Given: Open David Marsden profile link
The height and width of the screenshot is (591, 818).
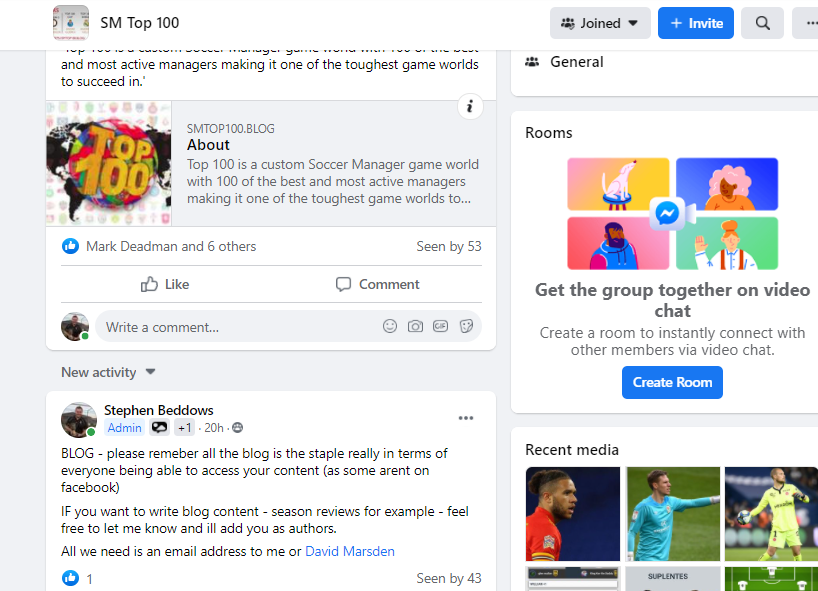Looking at the screenshot, I should (349, 551).
